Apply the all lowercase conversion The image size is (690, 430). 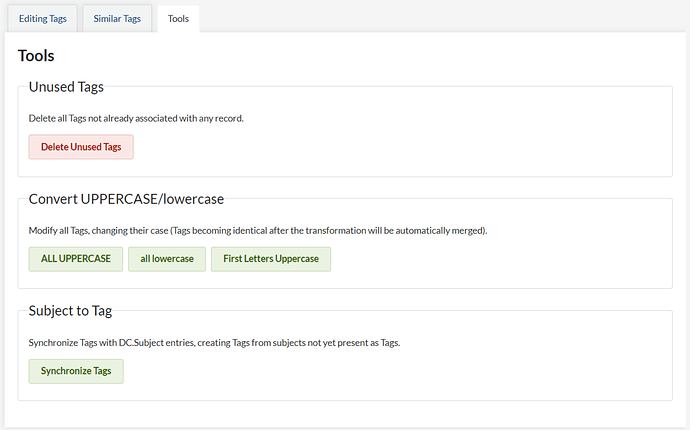pyautogui.click(x=167, y=259)
